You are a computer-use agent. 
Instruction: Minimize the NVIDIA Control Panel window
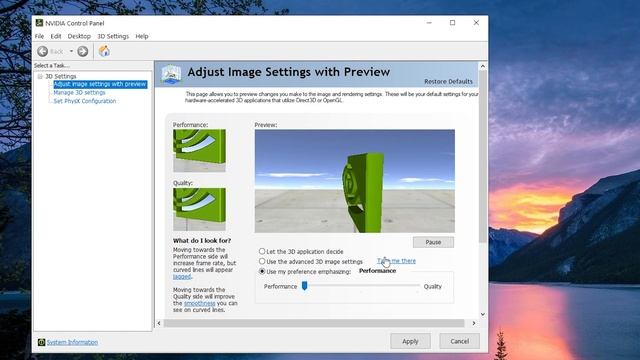coord(429,23)
